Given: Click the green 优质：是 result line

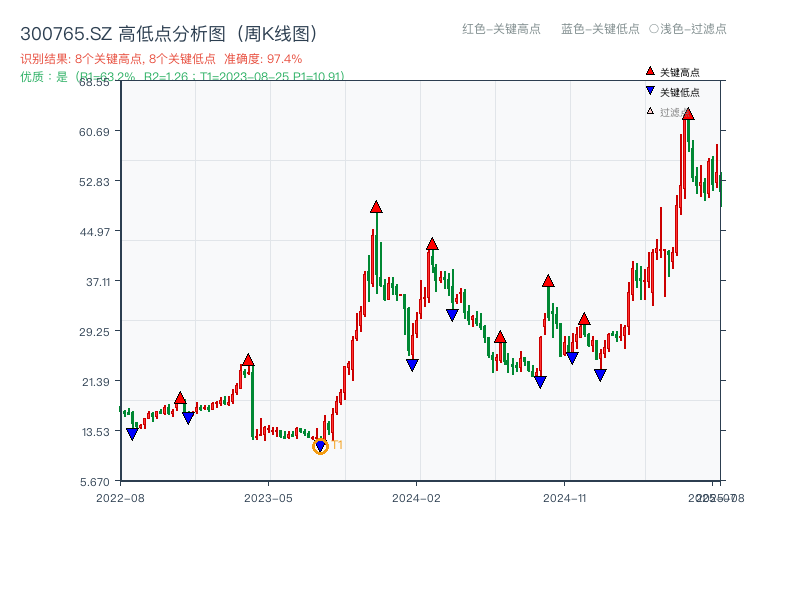Looking at the screenshot, I should click(x=182, y=77).
